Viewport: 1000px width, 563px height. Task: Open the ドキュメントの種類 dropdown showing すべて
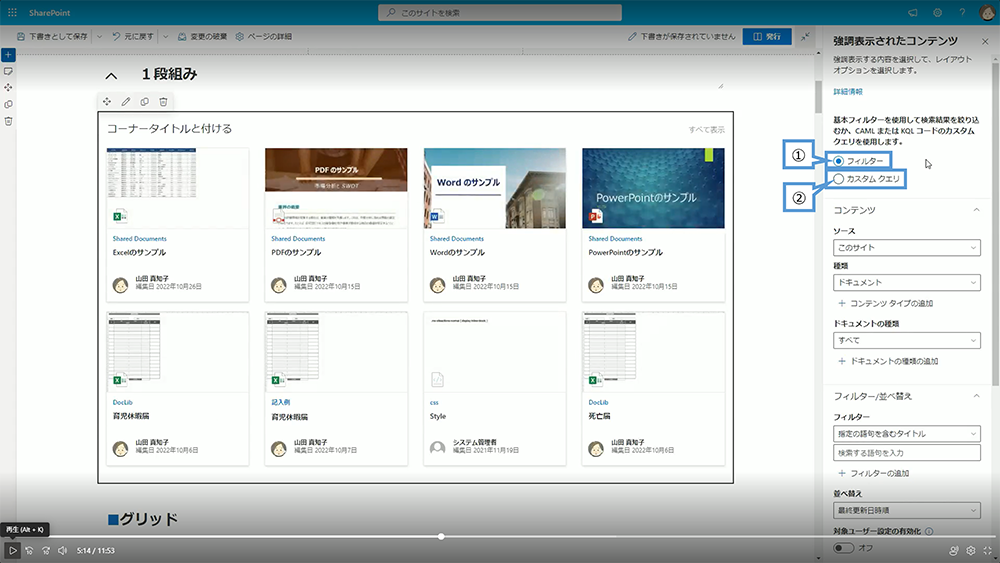(906, 340)
